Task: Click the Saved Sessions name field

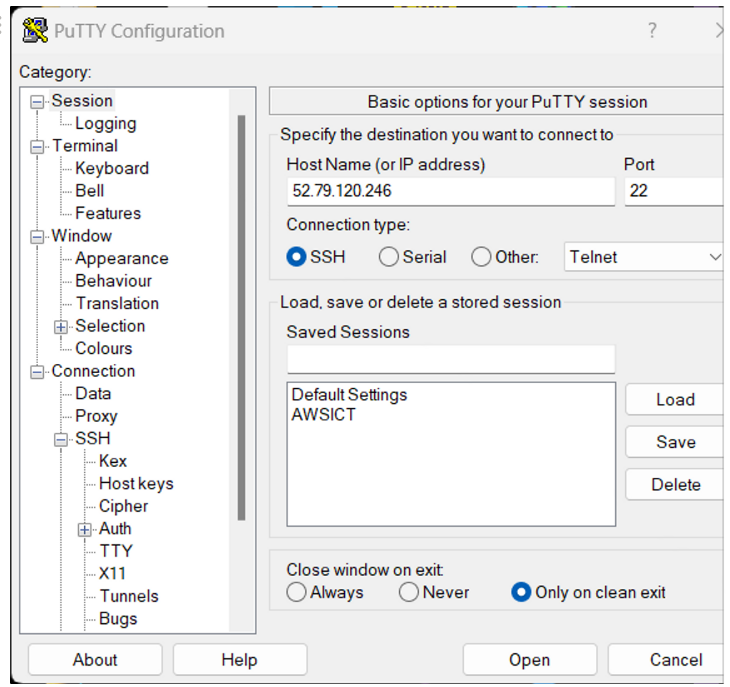Action: tap(451, 359)
